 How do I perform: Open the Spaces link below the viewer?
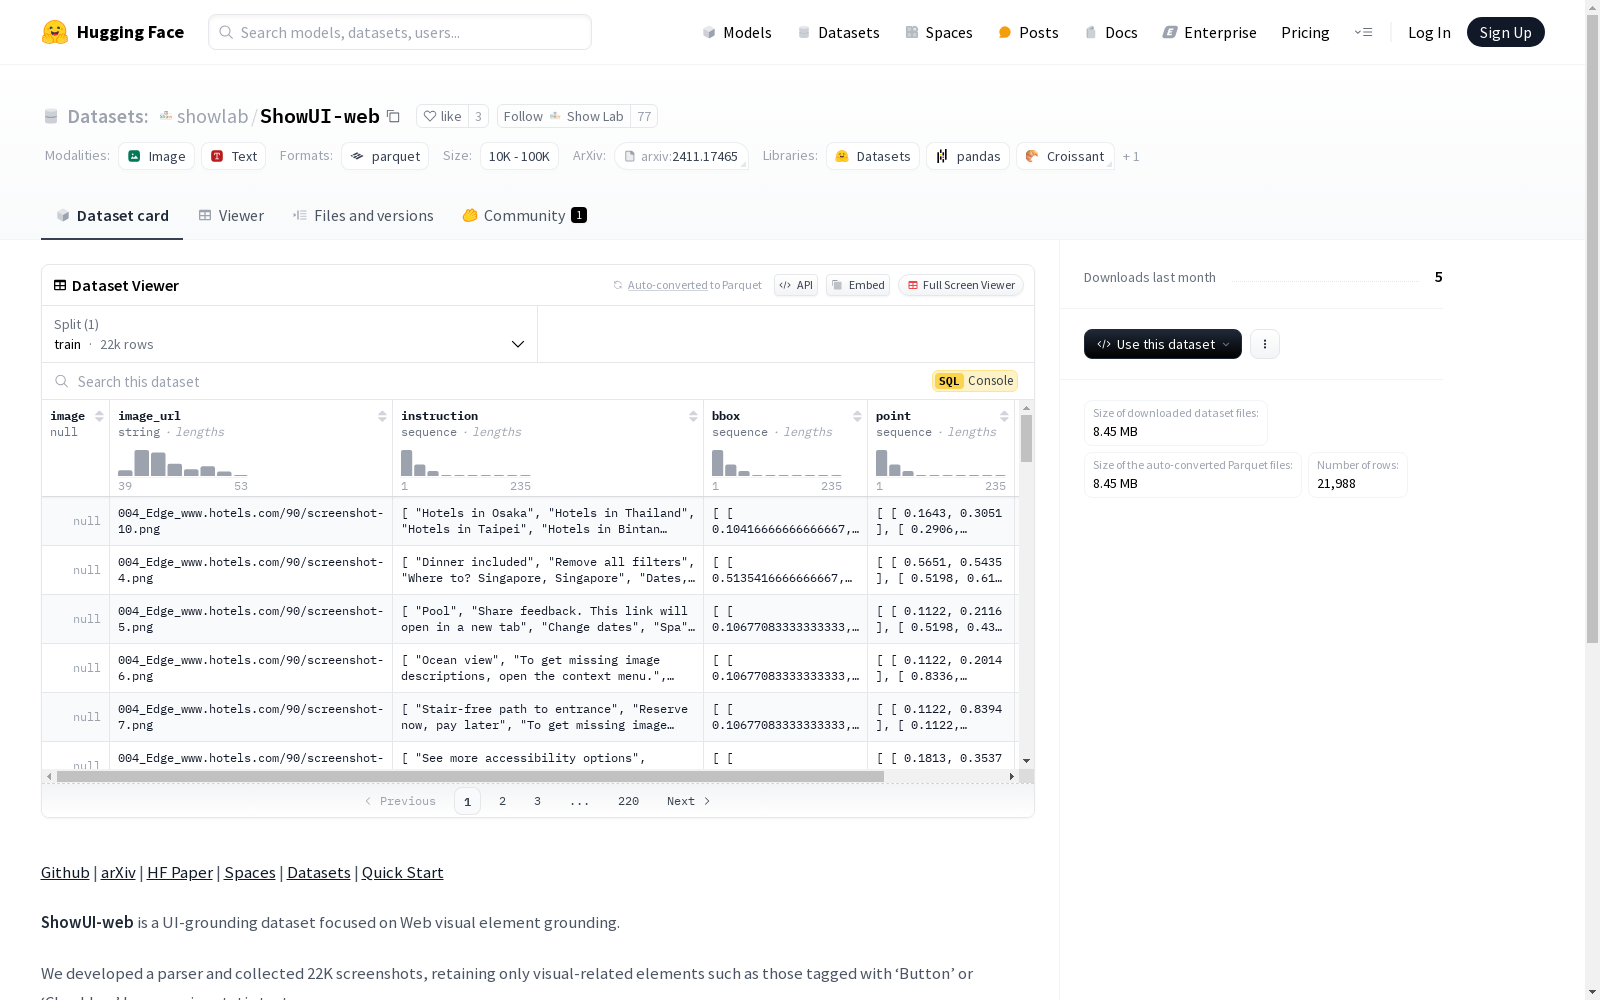tap(250, 872)
